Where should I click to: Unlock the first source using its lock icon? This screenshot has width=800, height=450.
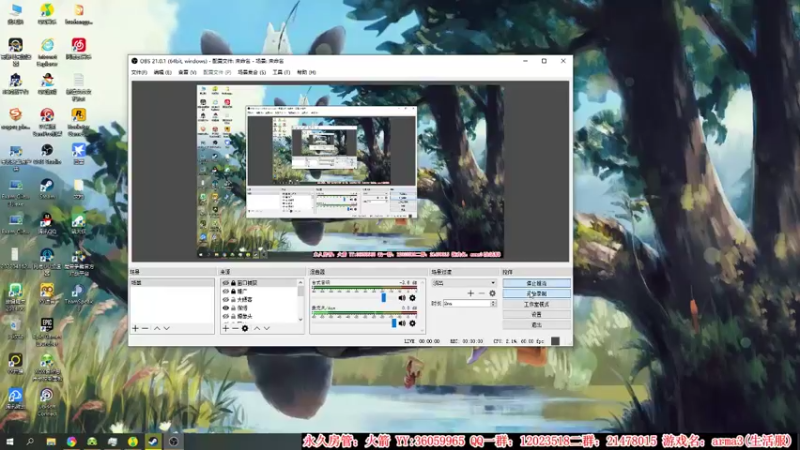[233, 283]
